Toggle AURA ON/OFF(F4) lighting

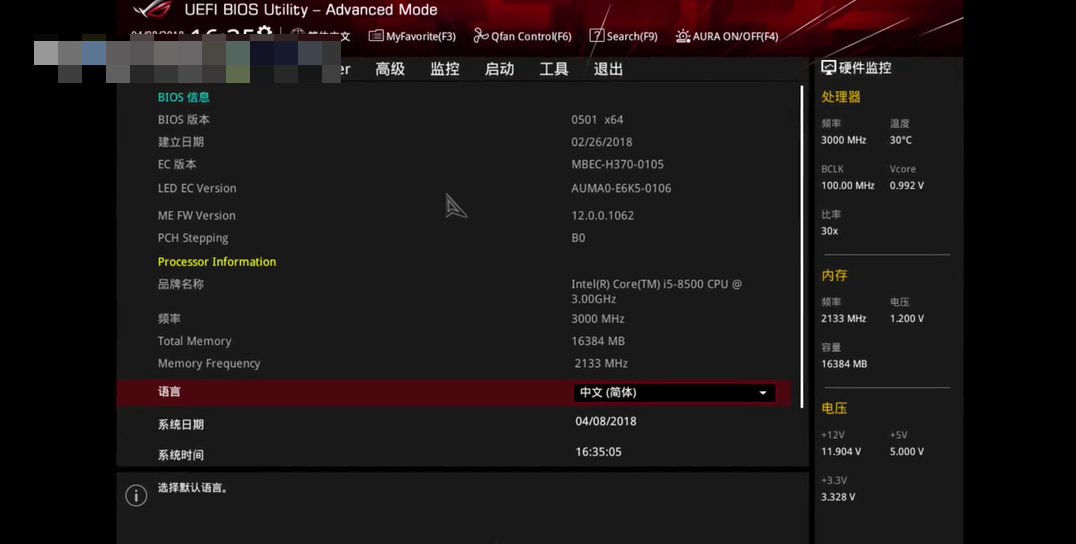pyautogui.click(x=735, y=36)
